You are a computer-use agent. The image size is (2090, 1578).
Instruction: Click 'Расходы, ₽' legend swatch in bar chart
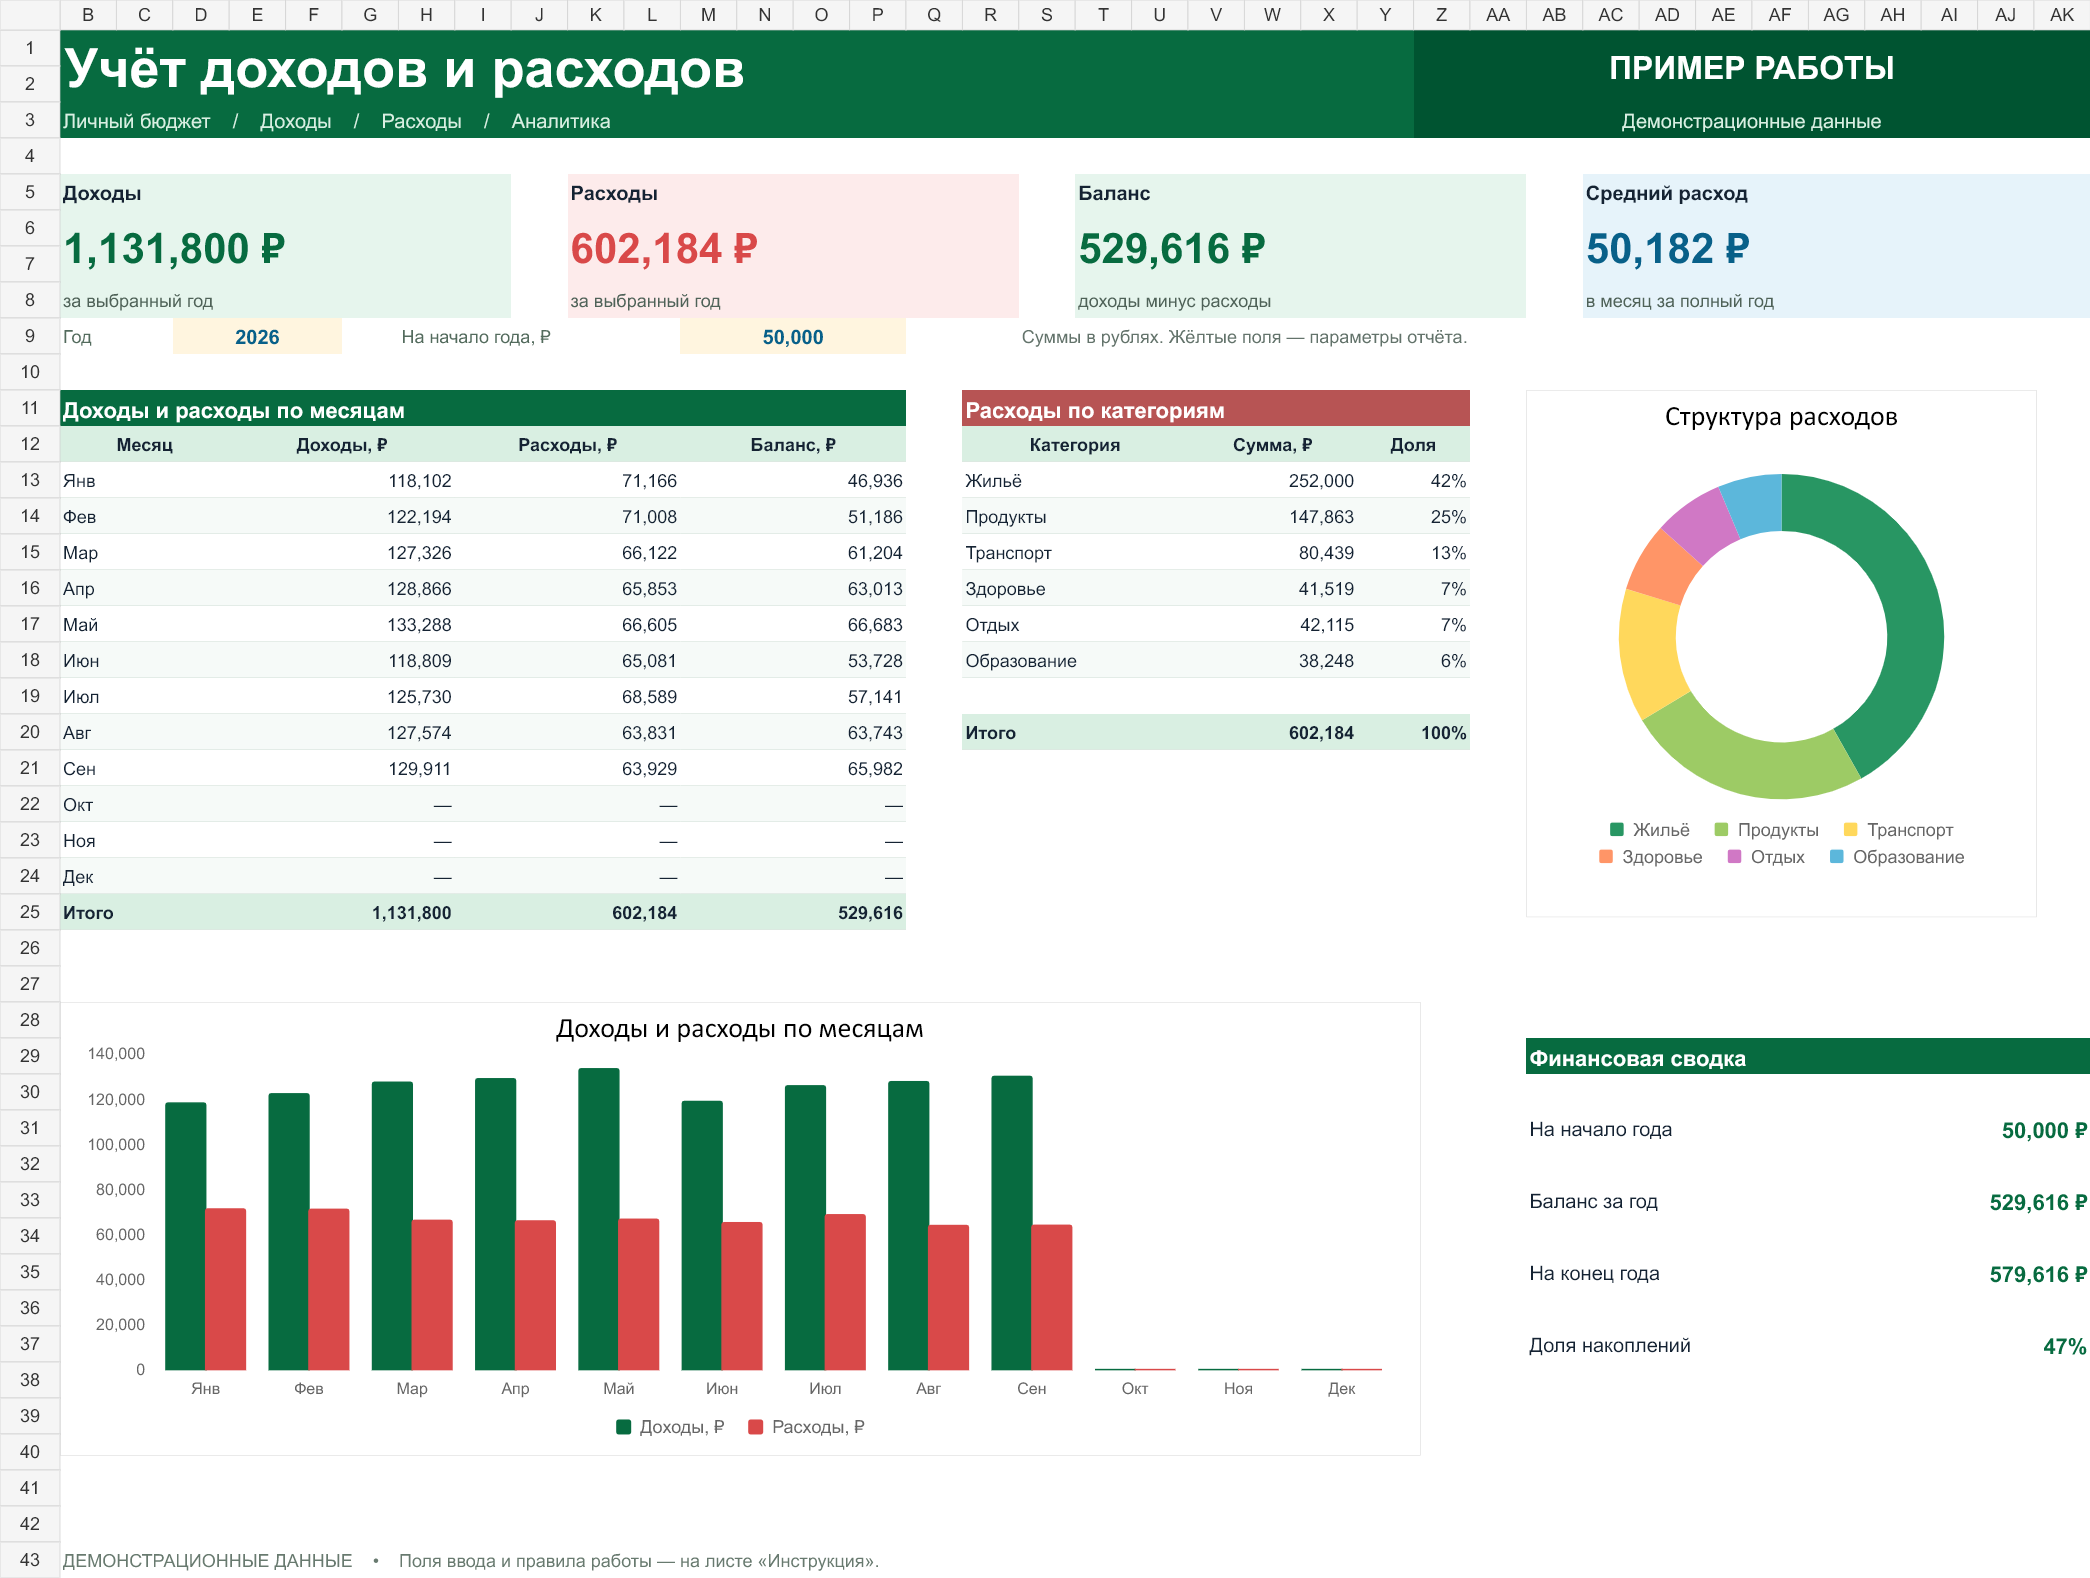pos(756,1427)
